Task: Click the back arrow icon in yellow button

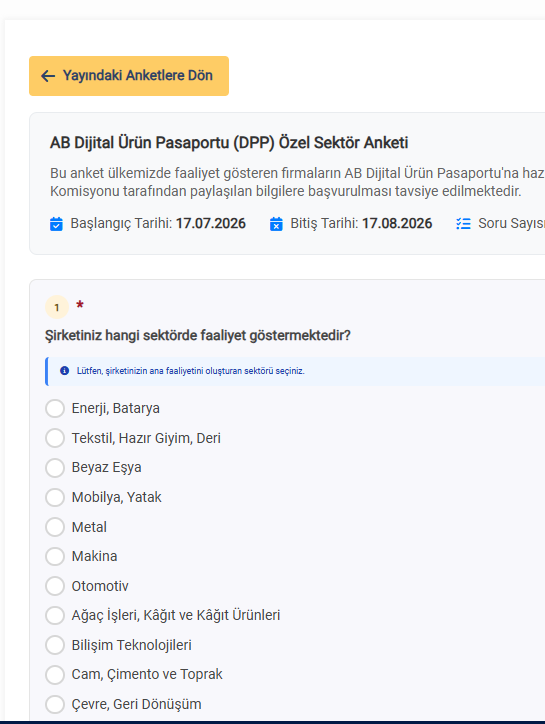Action: tap(48, 76)
